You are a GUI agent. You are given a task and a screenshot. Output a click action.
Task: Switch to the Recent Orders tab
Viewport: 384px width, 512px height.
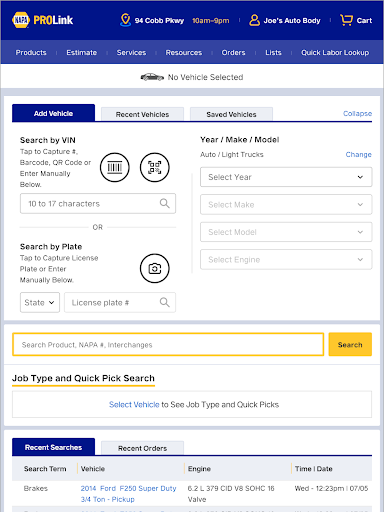[x=142, y=448]
